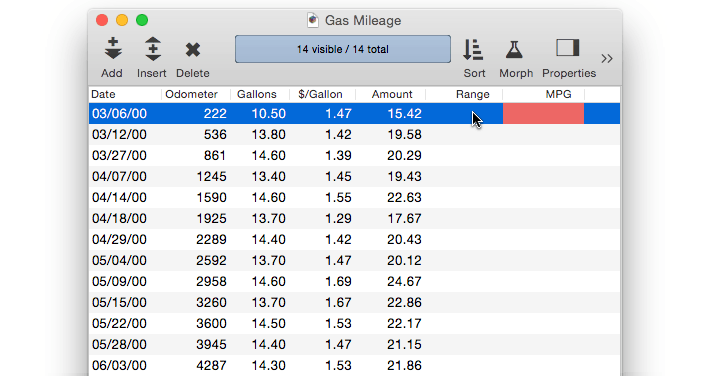Screen dimensions: 714x376
Task: Click odometer value 1925
Action: coord(211,218)
